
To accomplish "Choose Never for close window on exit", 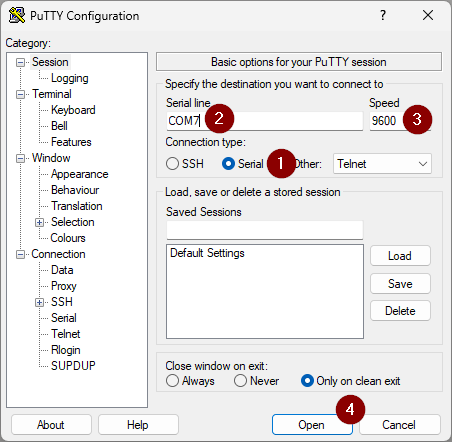I will (x=240, y=381).
